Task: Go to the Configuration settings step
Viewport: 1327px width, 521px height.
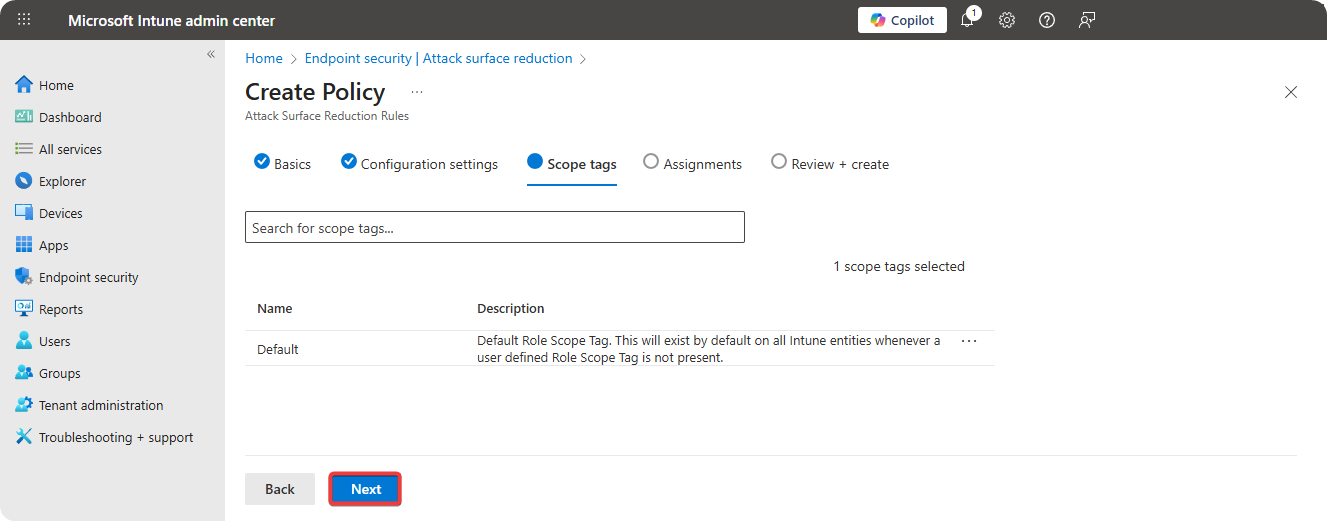Action: [419, 164]
